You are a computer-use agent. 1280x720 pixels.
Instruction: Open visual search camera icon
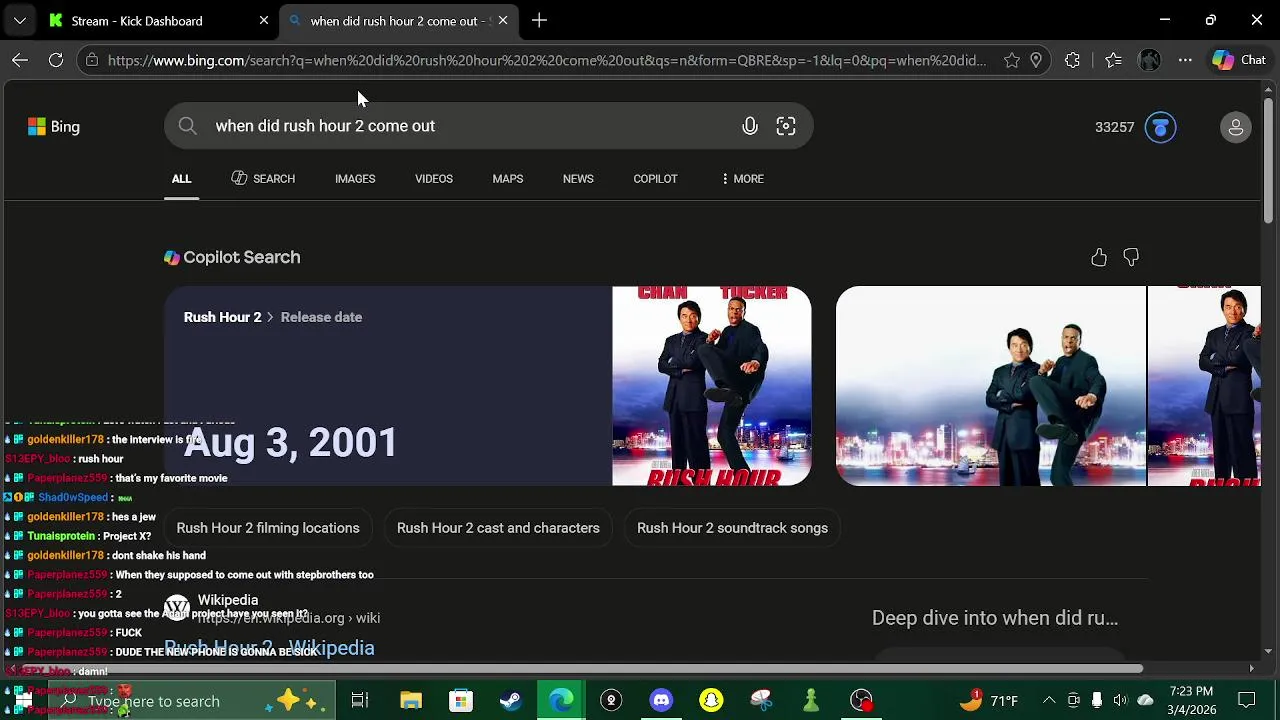pos(786,126)
